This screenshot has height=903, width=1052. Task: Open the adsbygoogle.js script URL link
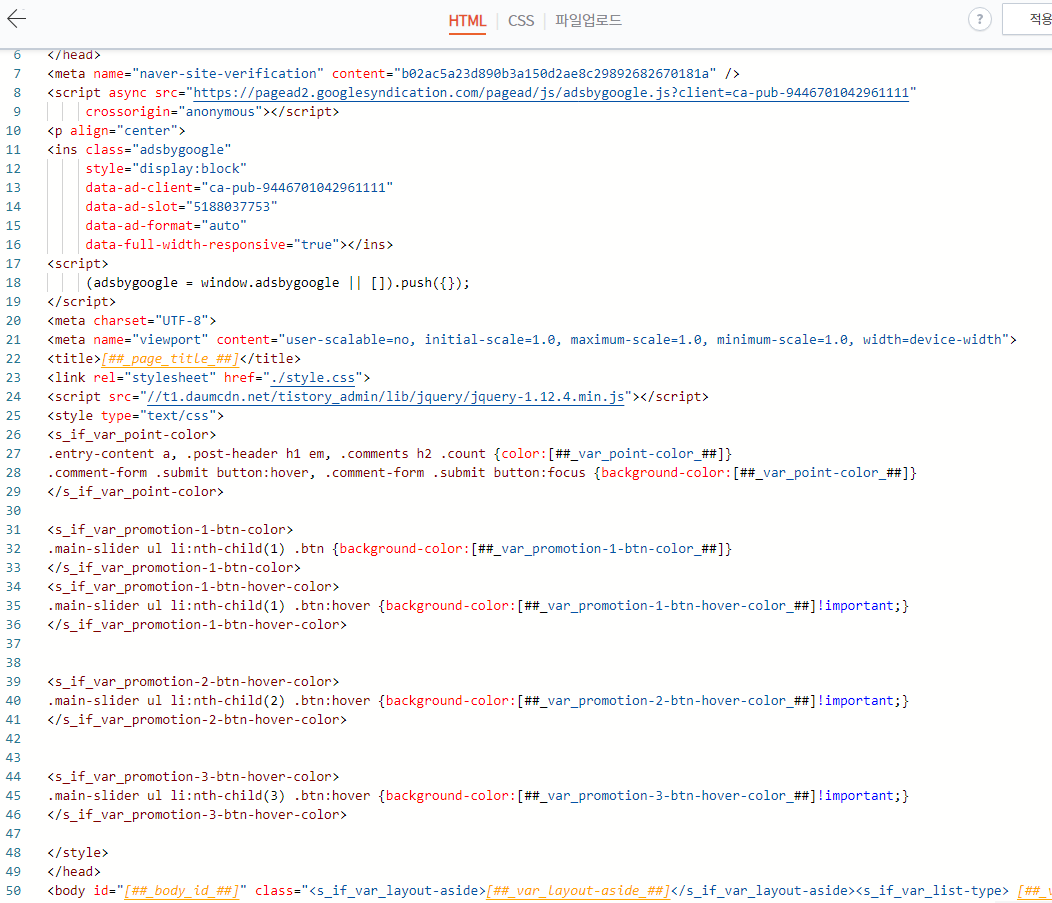(x=551, y=93)
